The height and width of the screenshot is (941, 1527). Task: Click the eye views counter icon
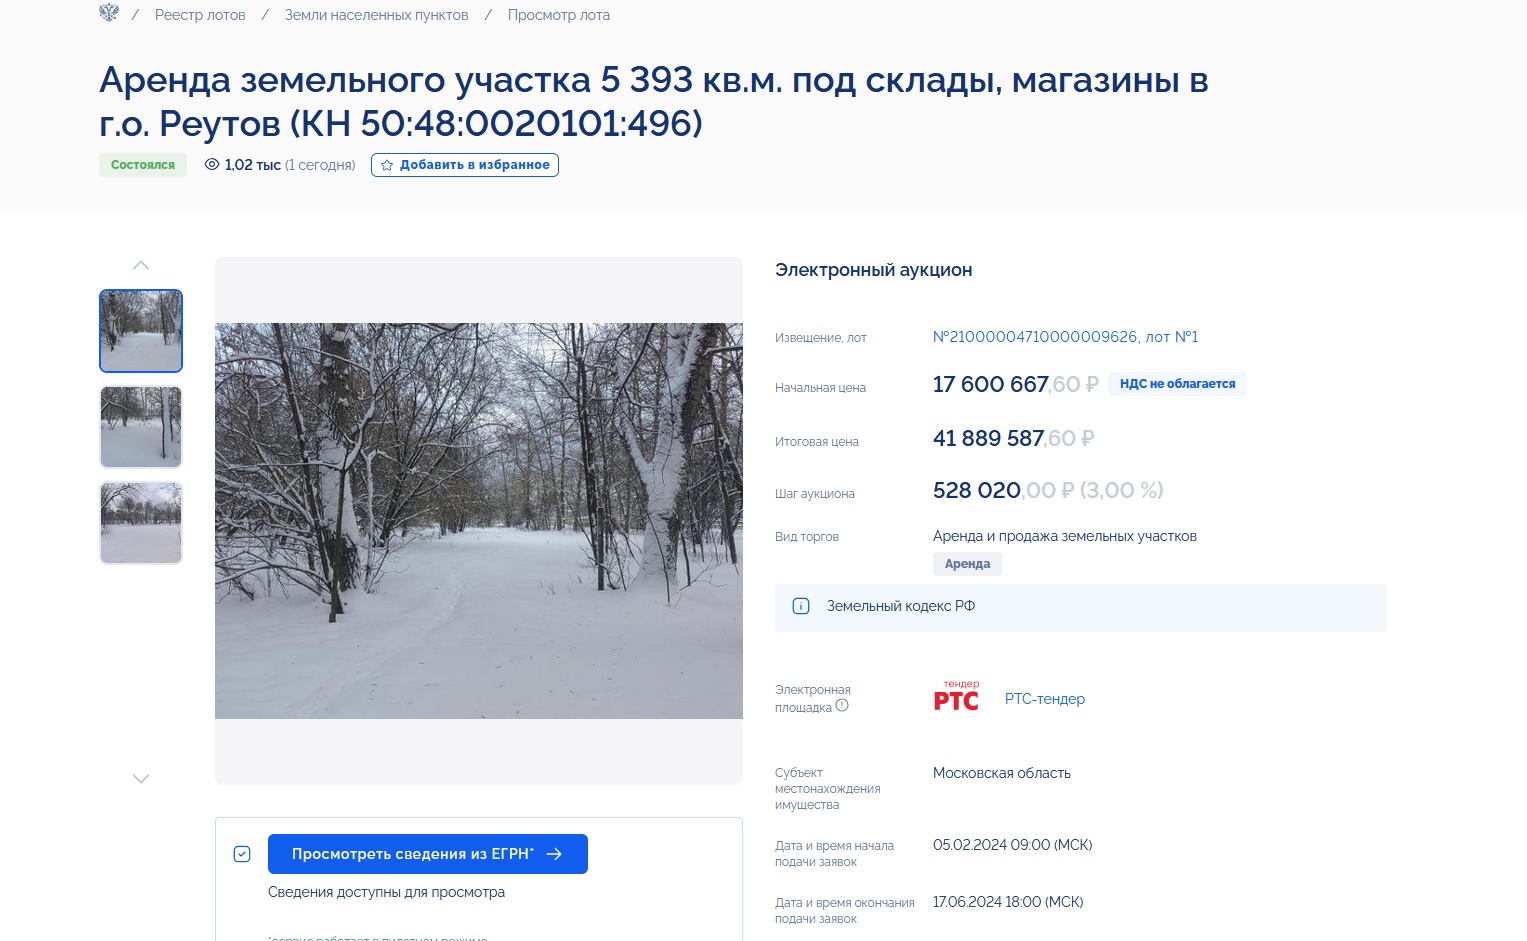coord(212,165)
